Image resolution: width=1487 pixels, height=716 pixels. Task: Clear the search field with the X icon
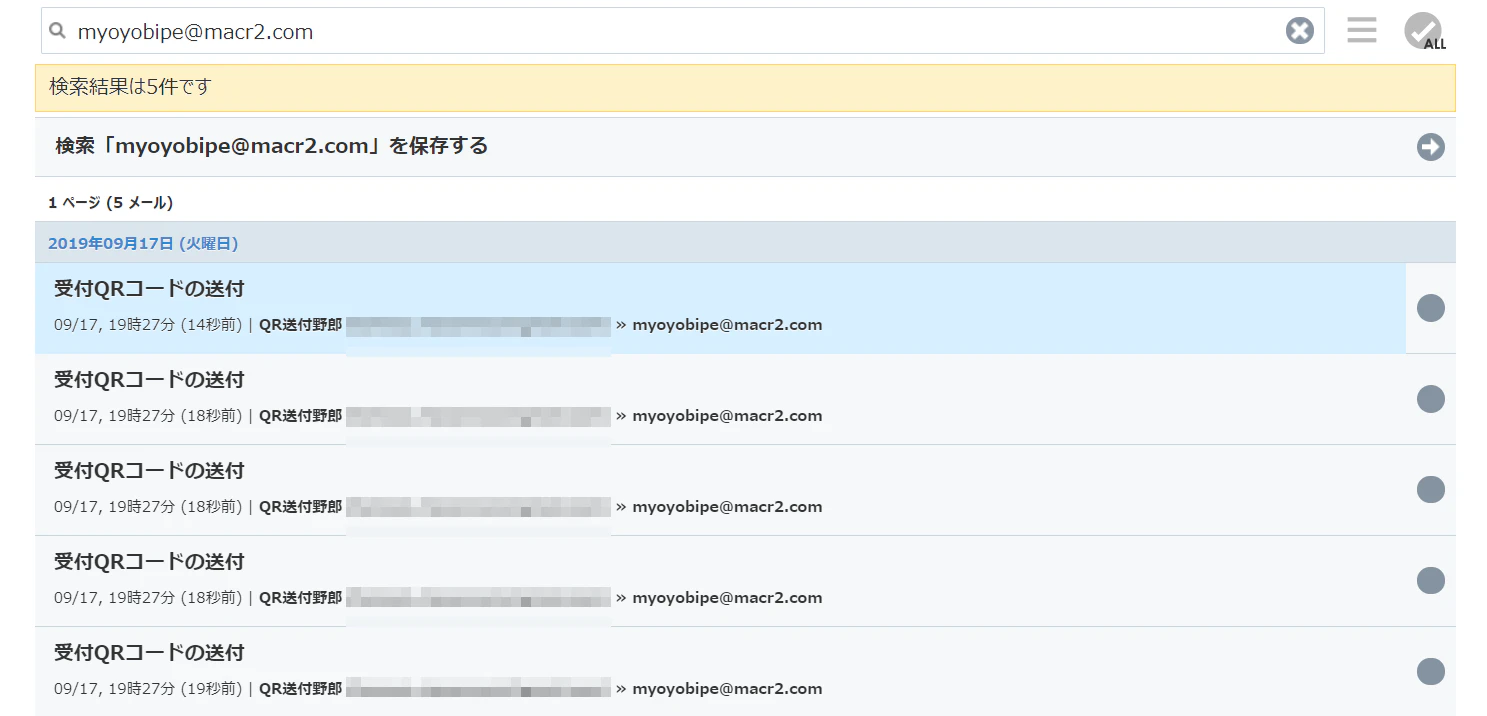[x=1299, y=31]
